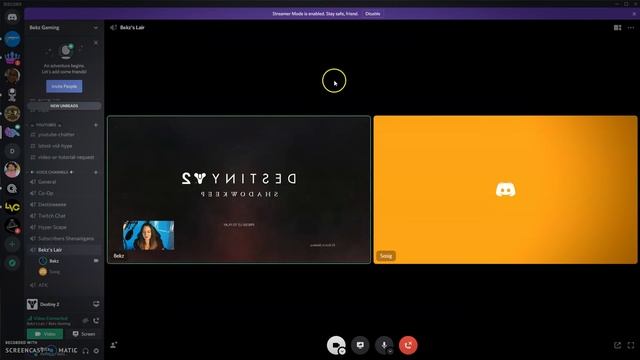Join Subscribers Shenanigans voice channel

pos(64,238)
